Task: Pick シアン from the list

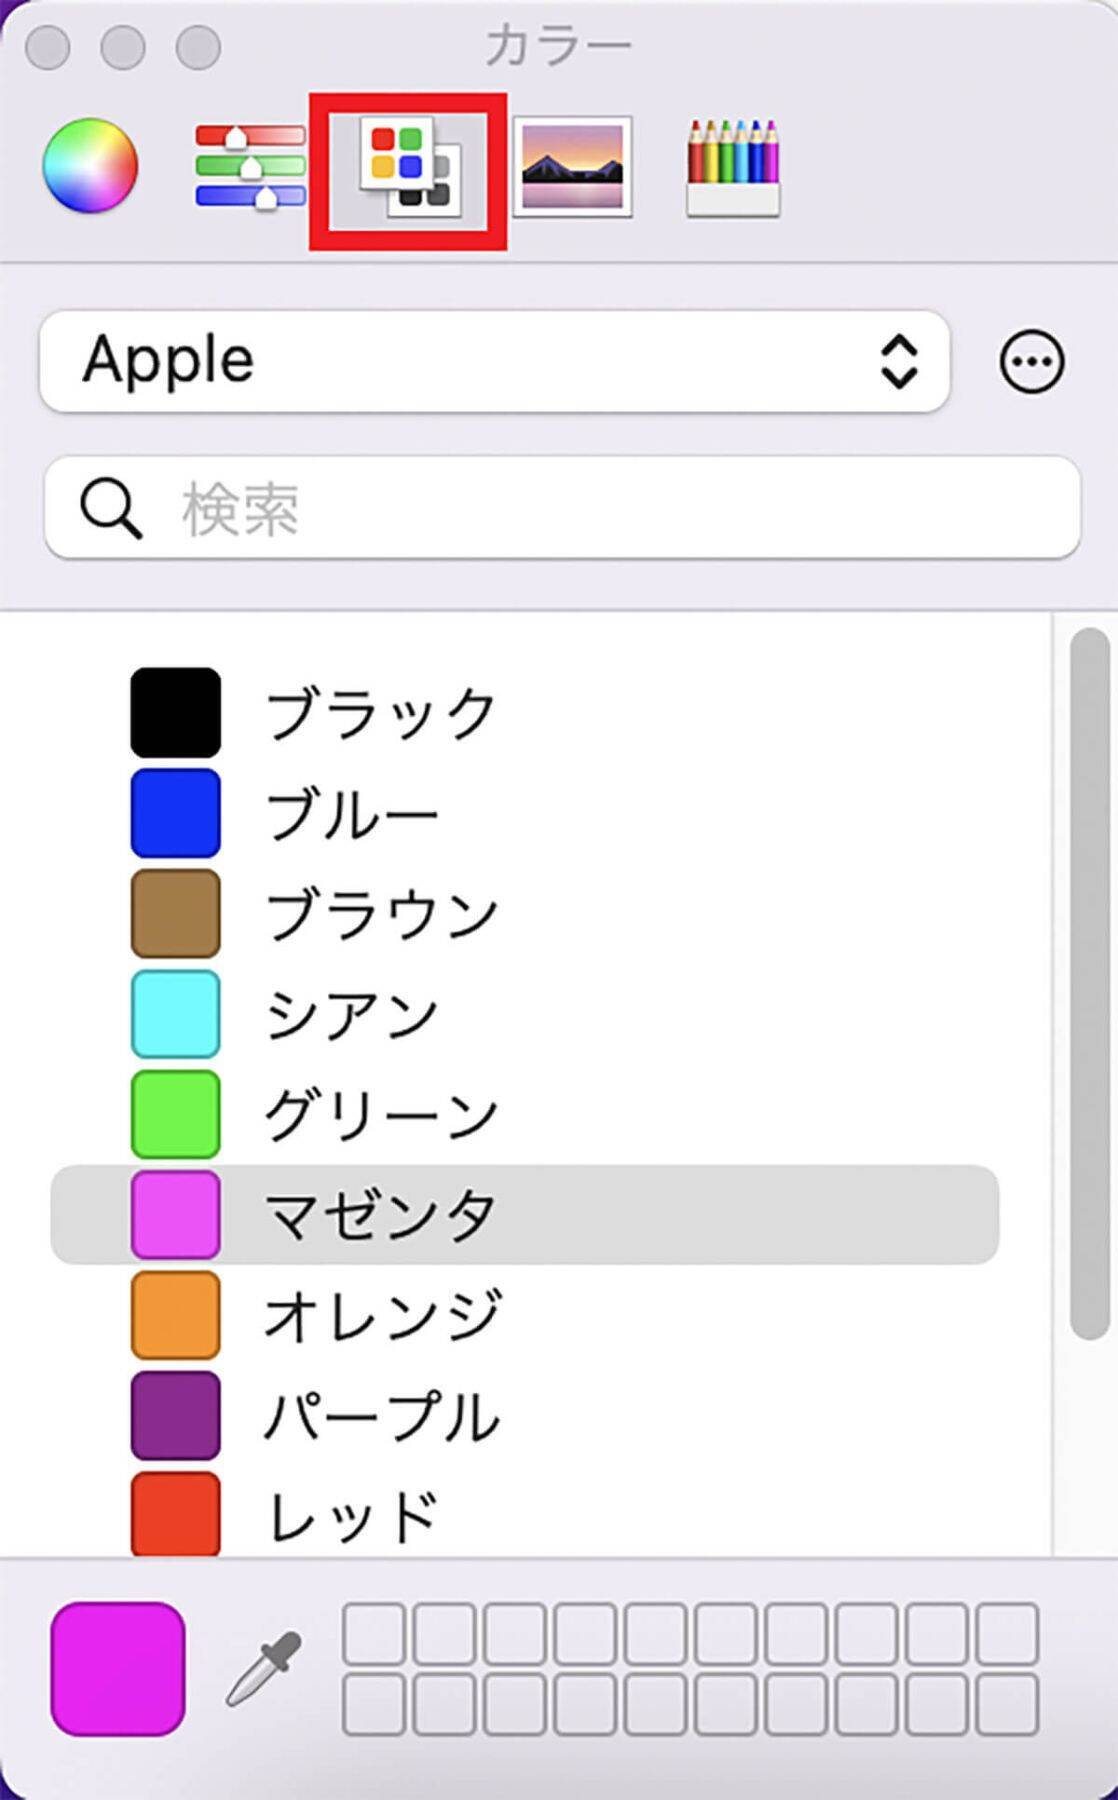Action: click(x=350, y=1014)
